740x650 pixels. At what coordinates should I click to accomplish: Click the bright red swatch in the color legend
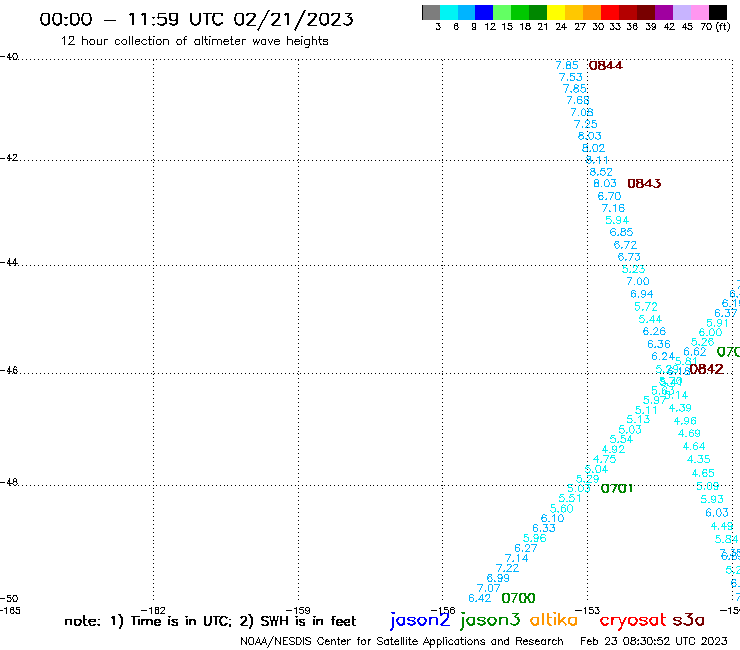point(610,13)
